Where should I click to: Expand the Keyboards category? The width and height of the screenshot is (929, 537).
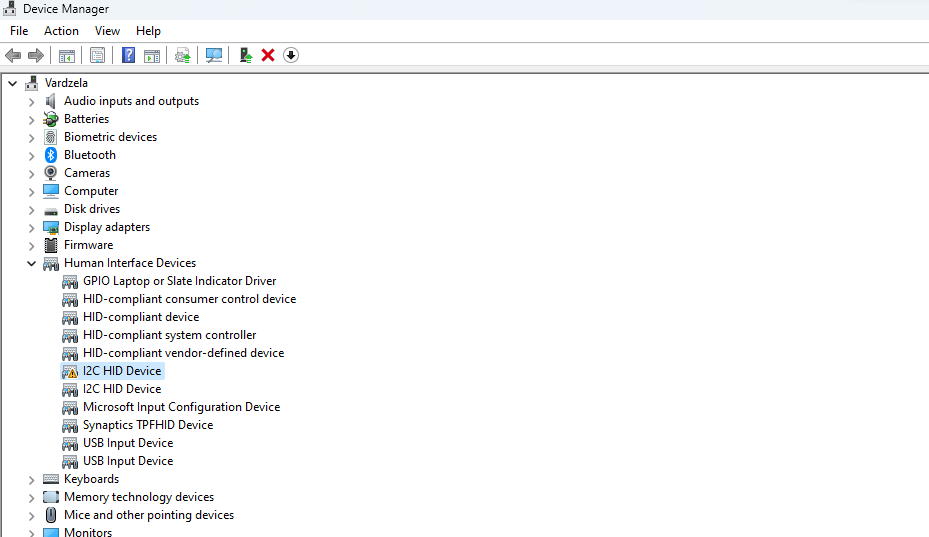[x=31, y=480]
